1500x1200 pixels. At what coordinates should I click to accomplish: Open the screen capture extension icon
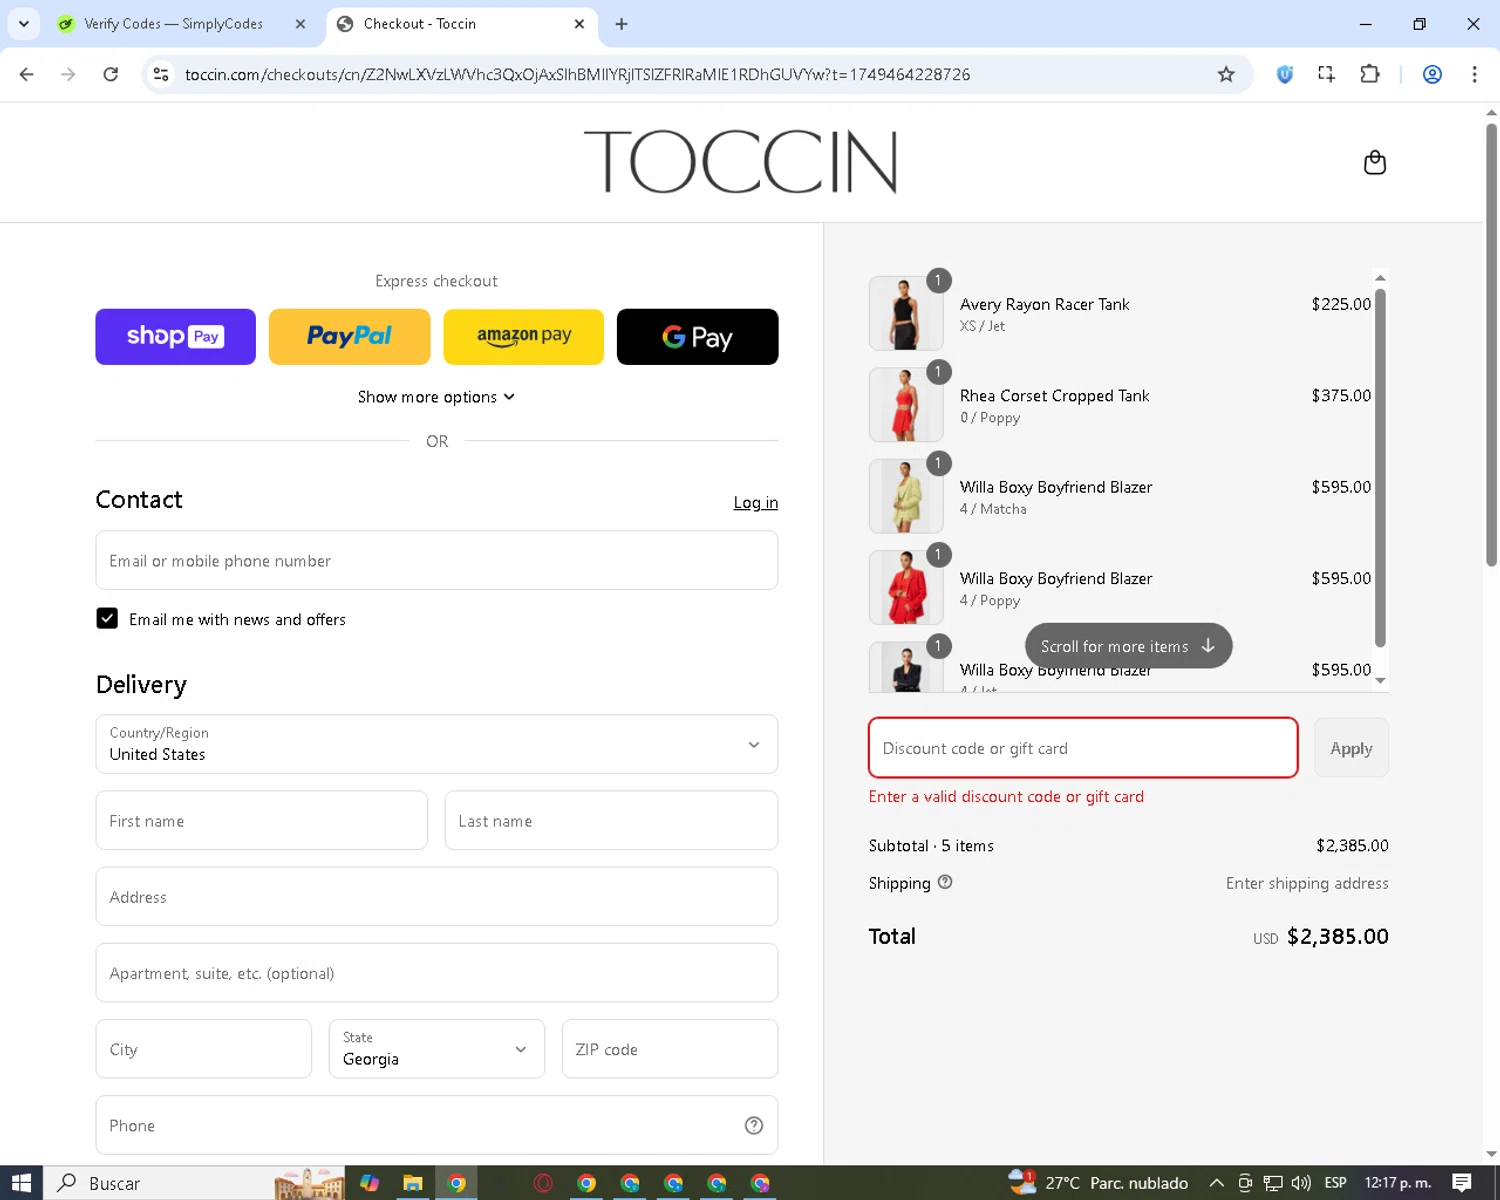(x=1327, y=74)
